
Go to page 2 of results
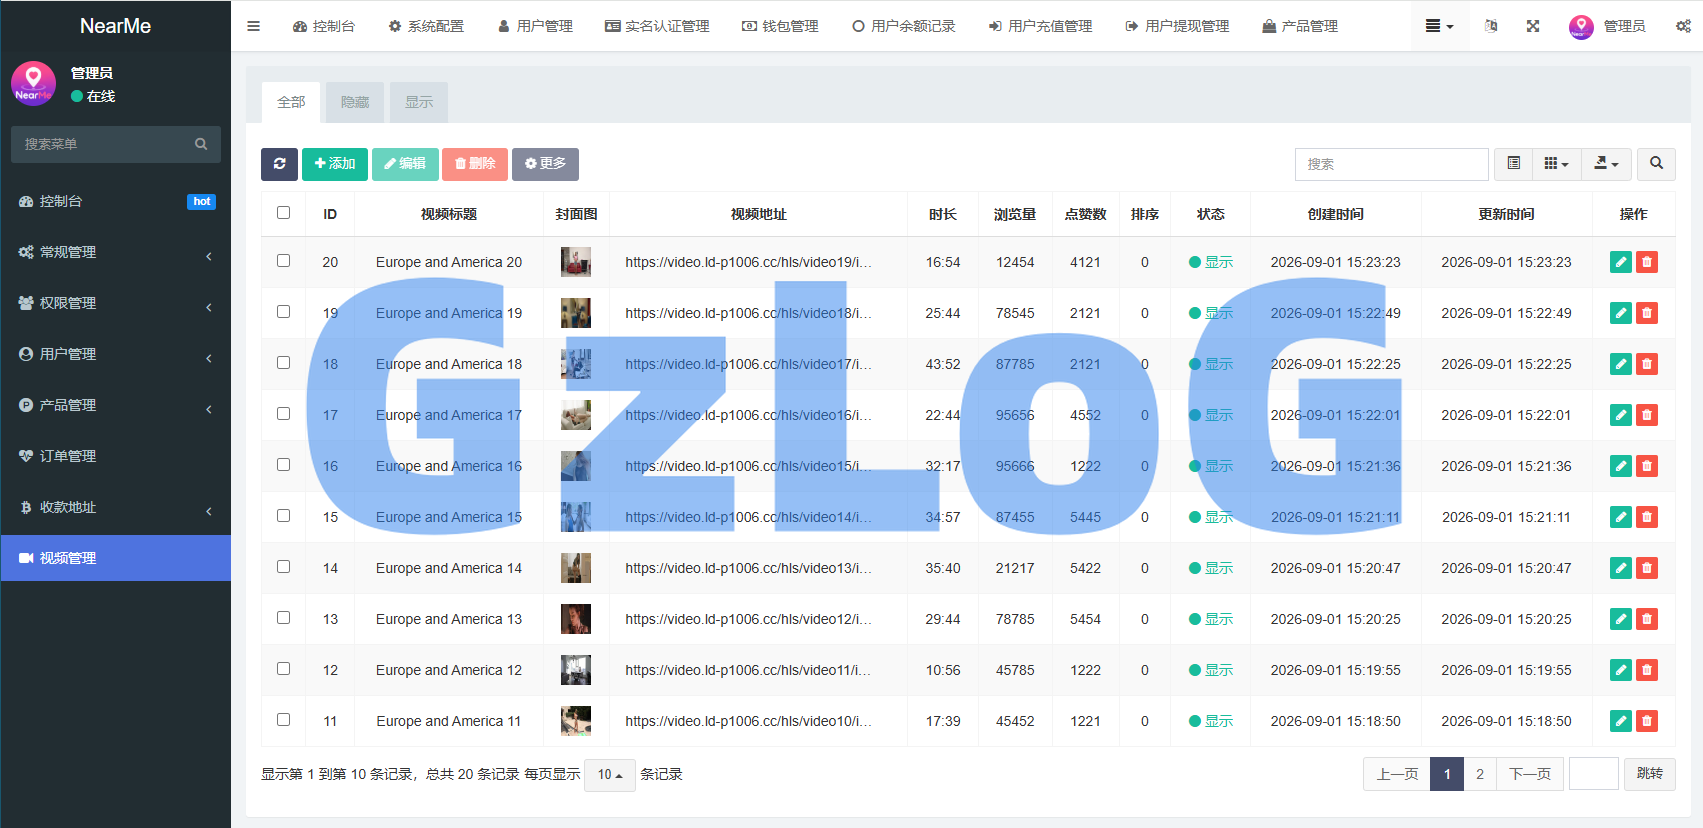point(1480,774)
